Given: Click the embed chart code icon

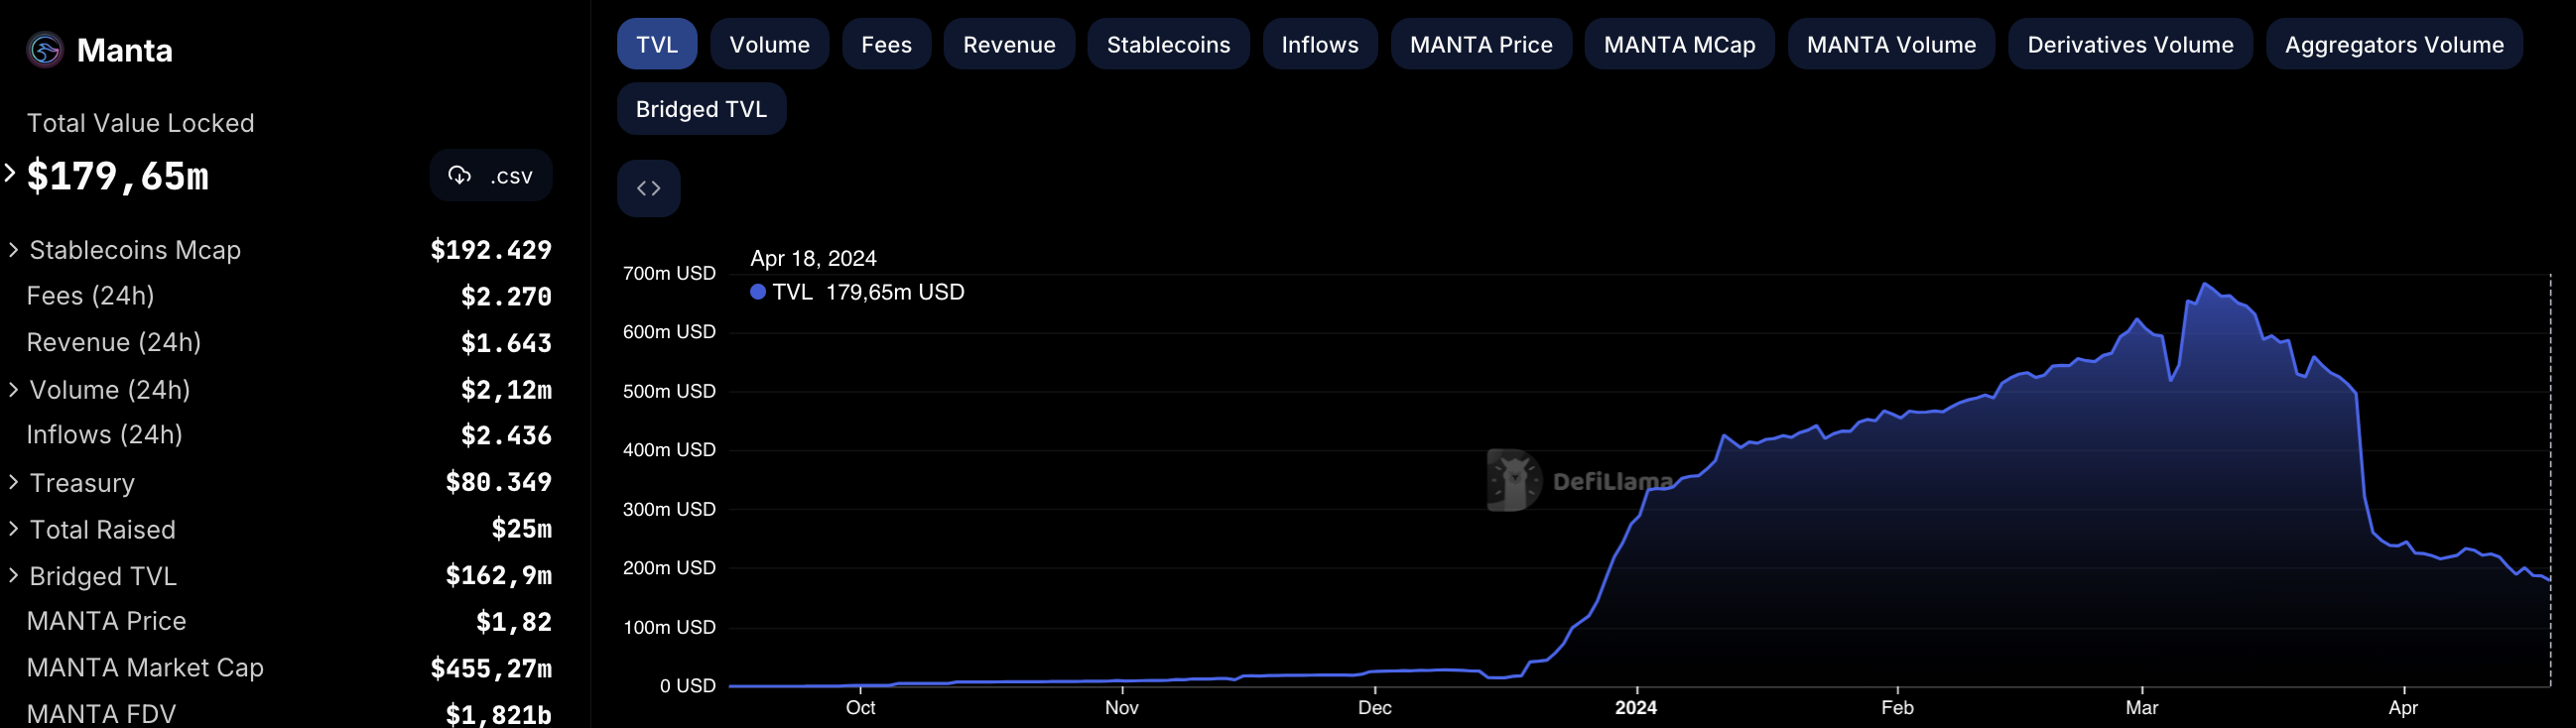Looking at the screenshot, I should (x=648, y=188).
